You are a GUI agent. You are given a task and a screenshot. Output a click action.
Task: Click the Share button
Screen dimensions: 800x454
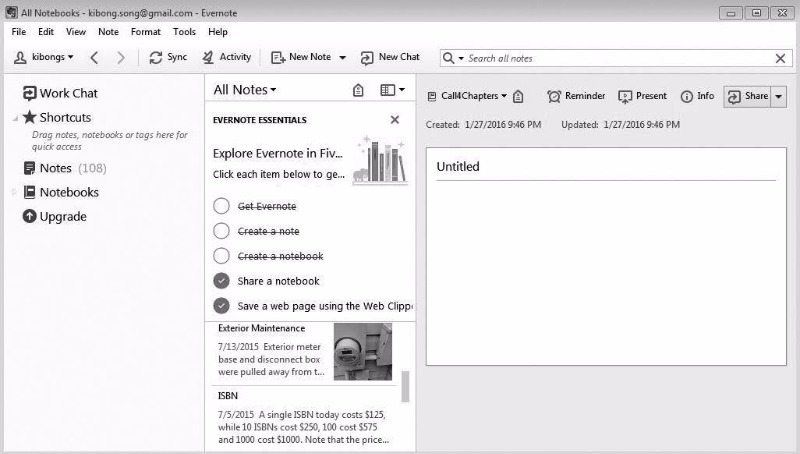747,96
